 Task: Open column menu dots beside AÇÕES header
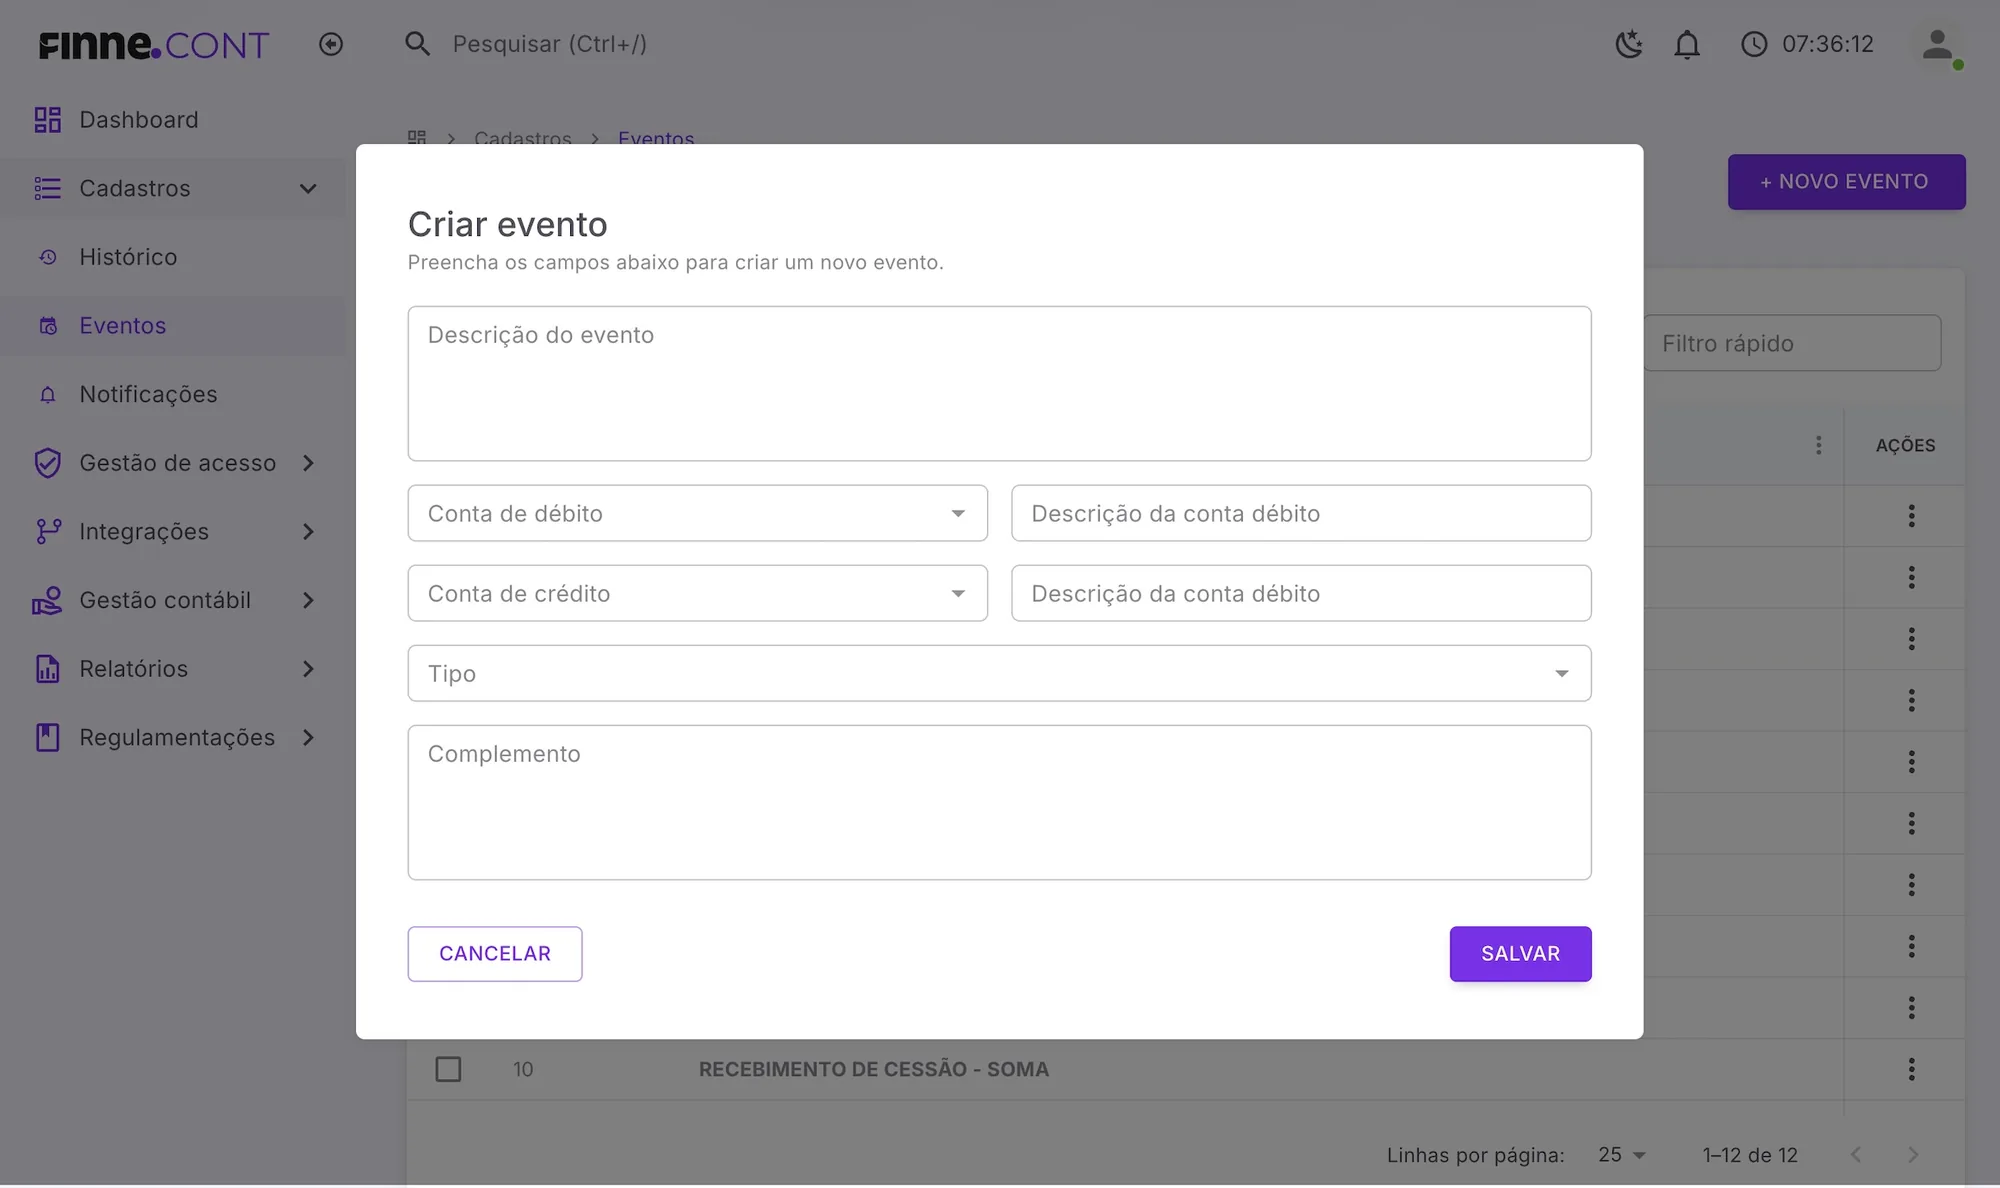pos(1818,445)
